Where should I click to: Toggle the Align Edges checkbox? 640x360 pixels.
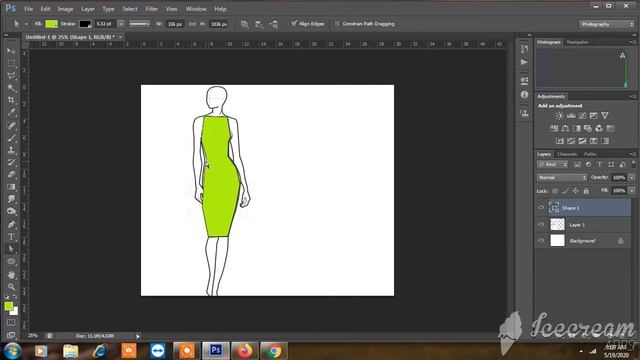point(294,24)
